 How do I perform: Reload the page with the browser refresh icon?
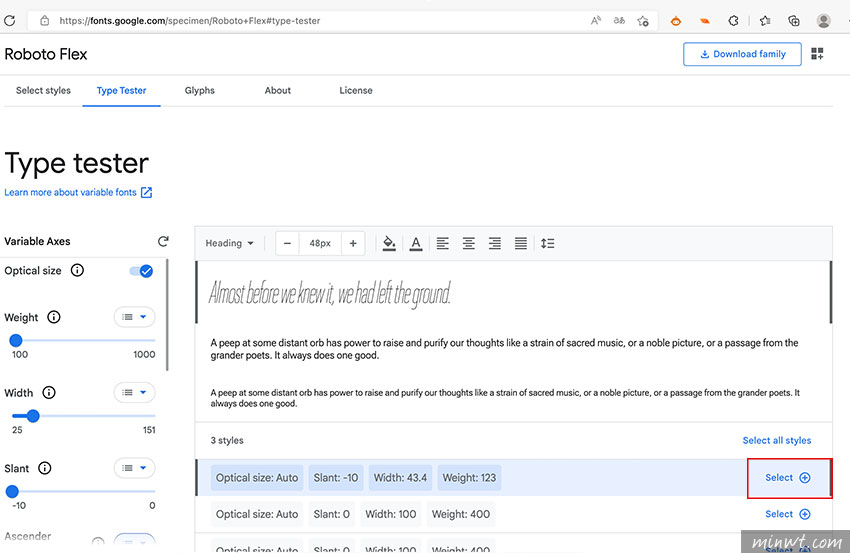[10, 21]
